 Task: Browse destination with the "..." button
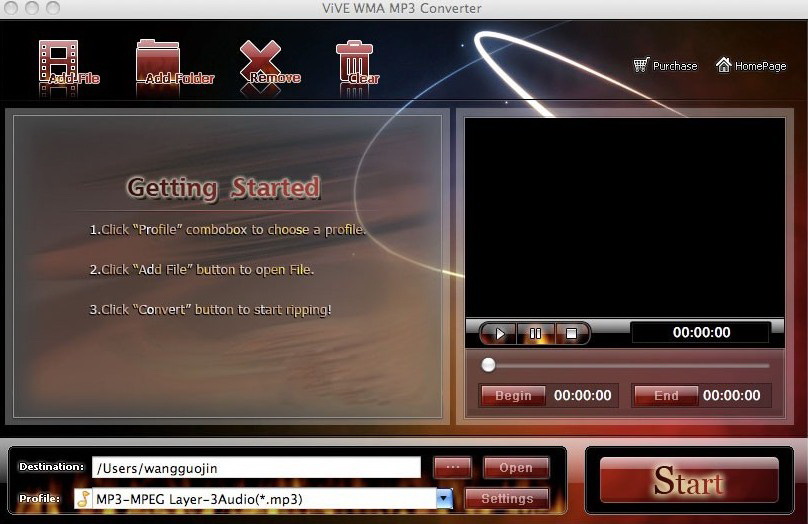point(452,467)
